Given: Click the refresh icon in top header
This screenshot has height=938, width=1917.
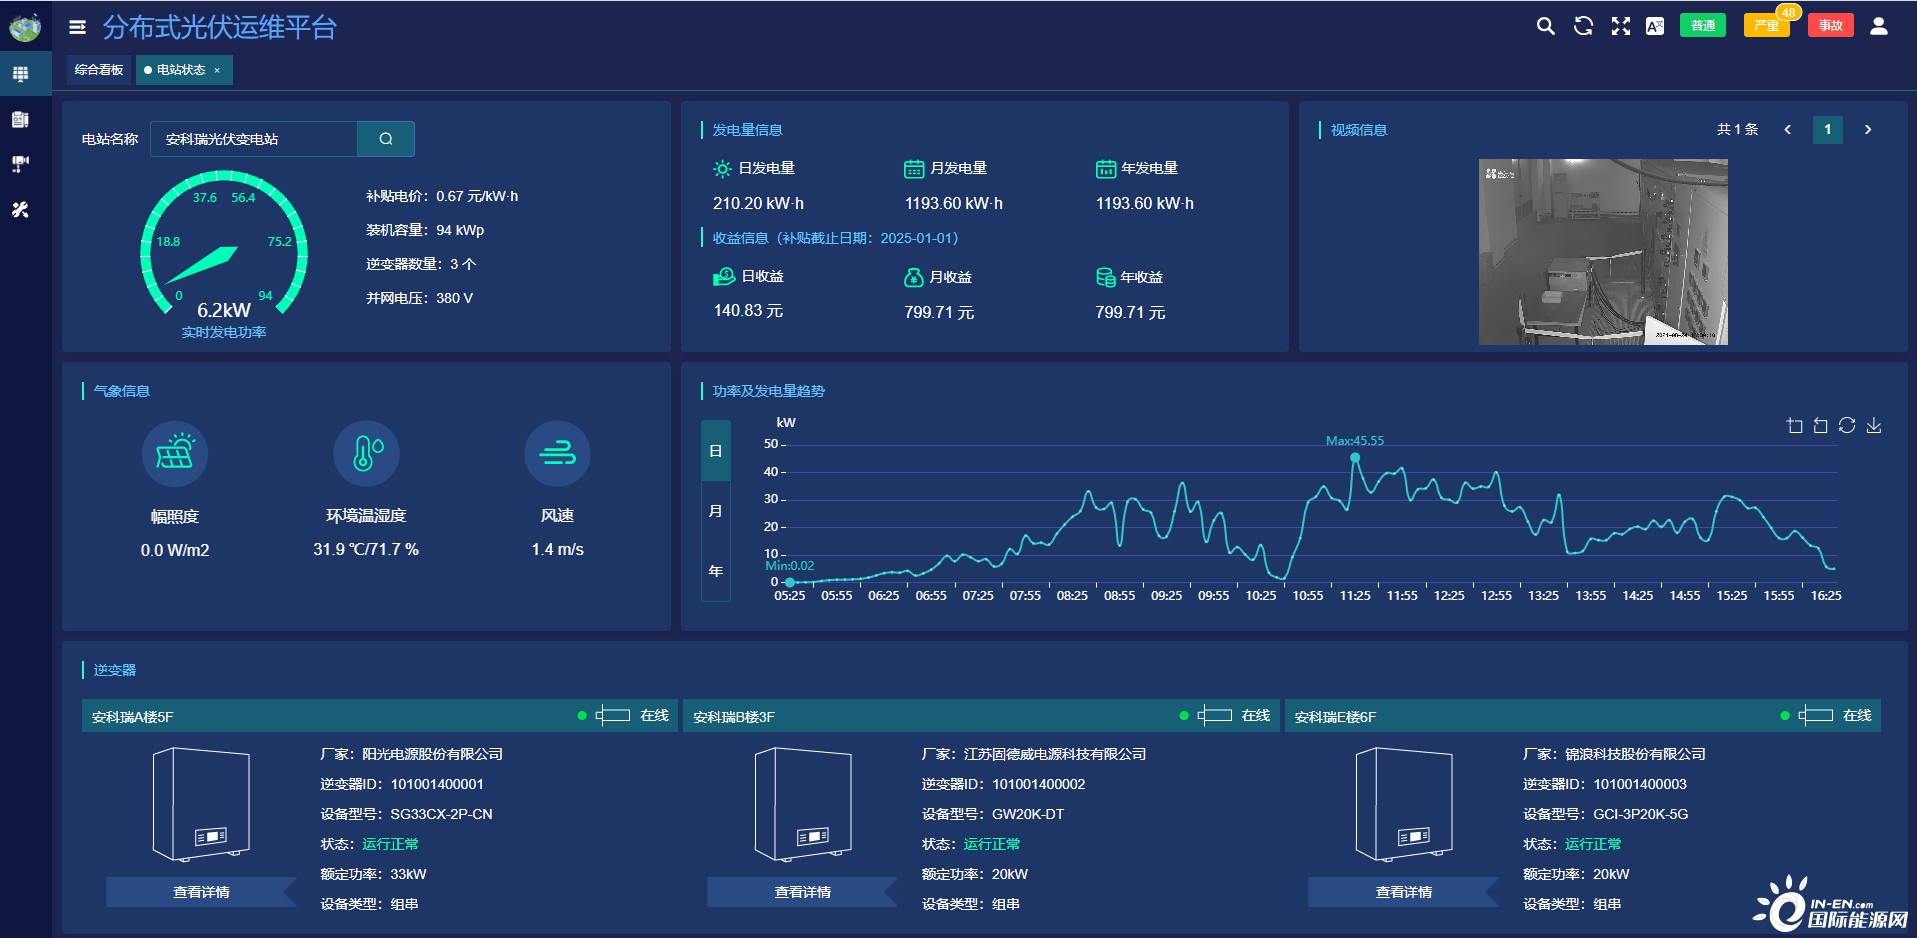Looking at the screenshot, I should tap(1583, 26).
